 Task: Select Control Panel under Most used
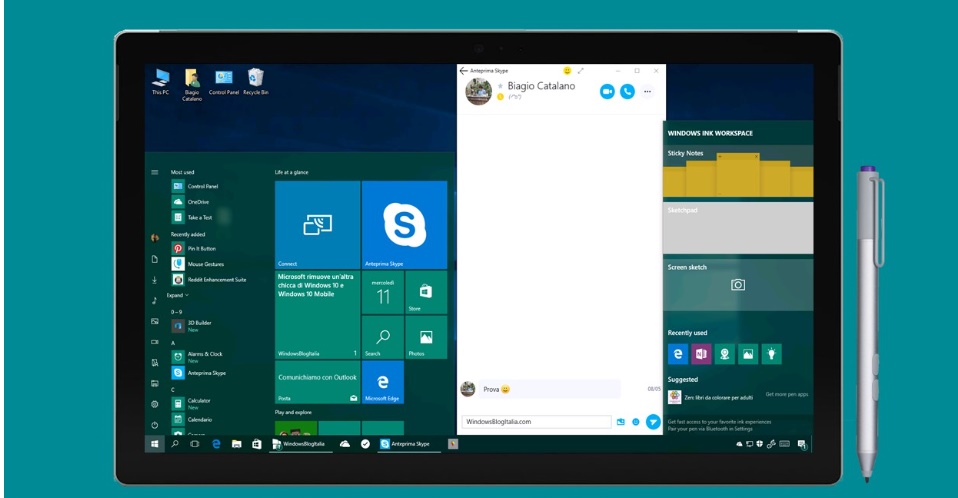[x=202, y=186]
